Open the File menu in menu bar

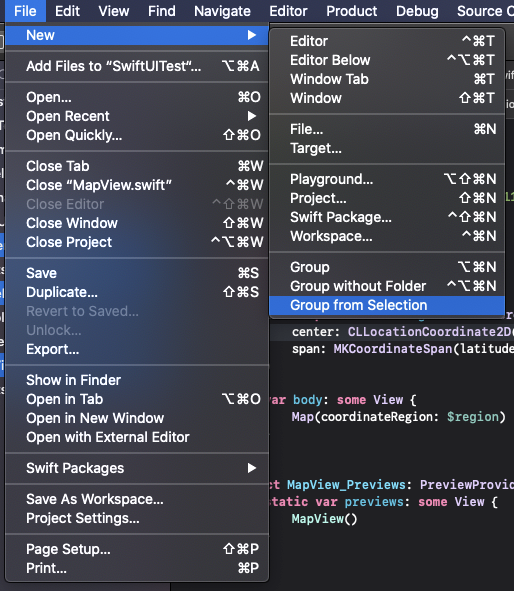click(x=25, y=11)
